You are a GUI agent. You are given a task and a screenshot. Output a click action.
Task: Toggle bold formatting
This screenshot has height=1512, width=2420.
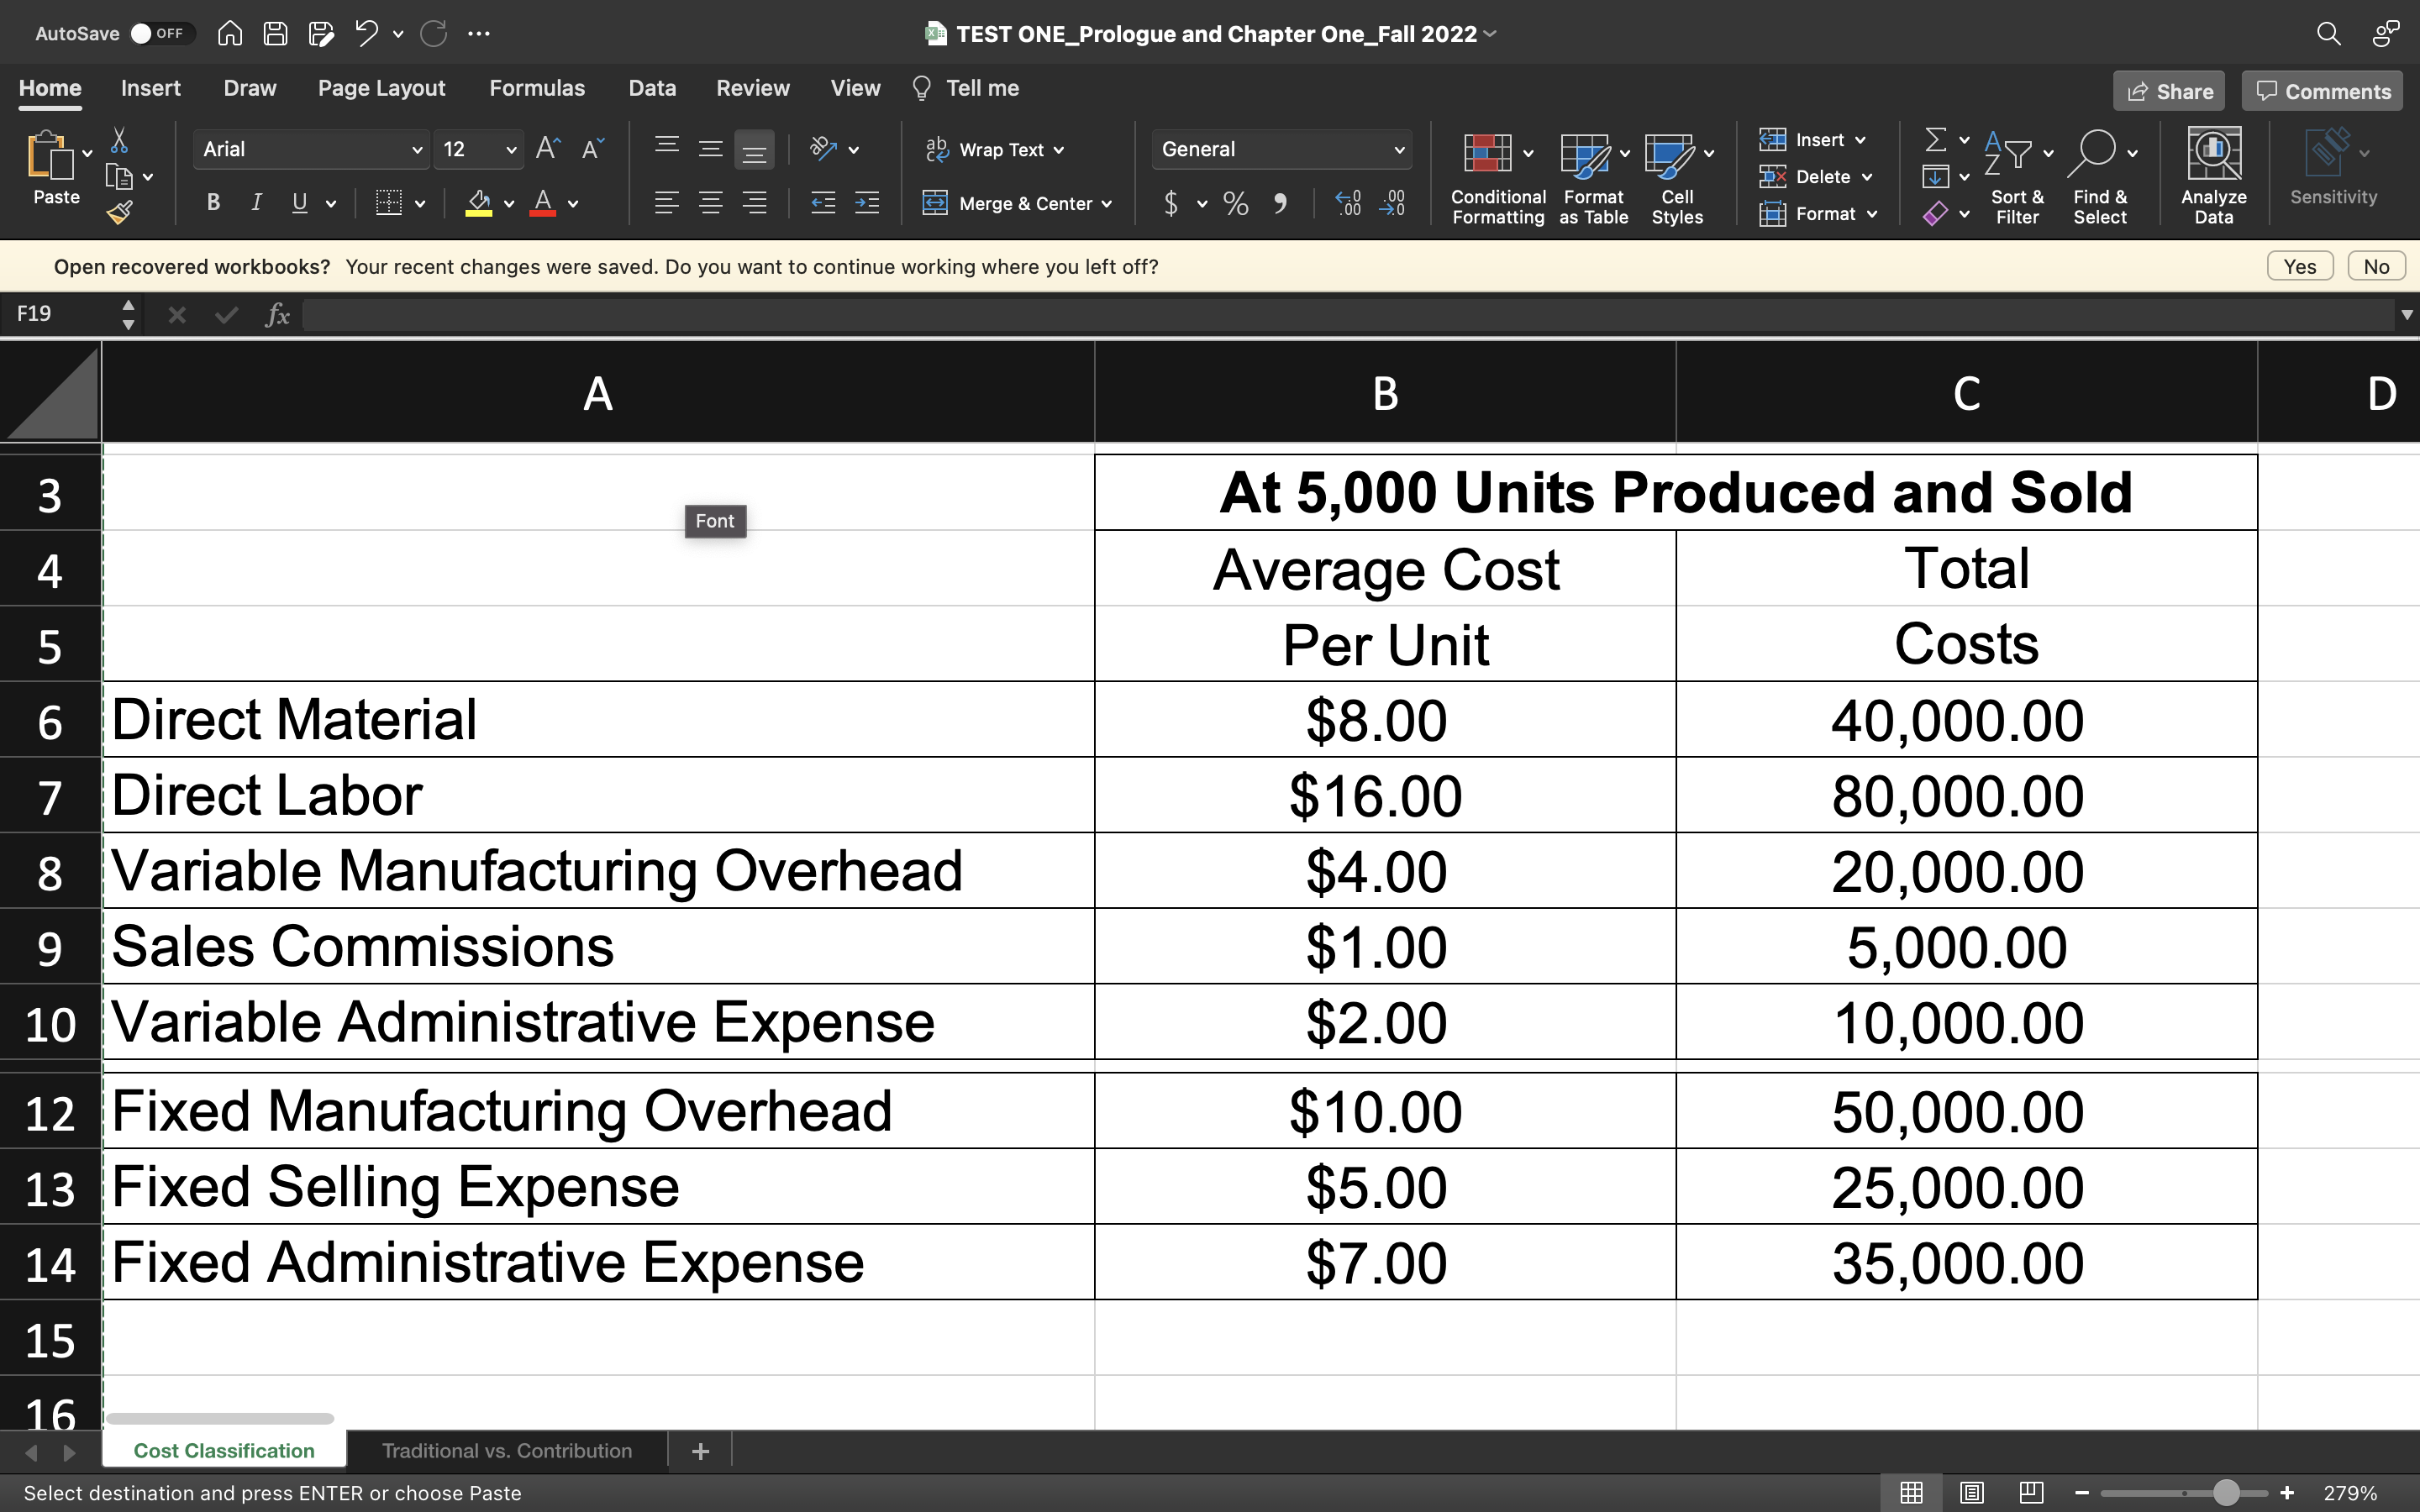pos(213,203)
